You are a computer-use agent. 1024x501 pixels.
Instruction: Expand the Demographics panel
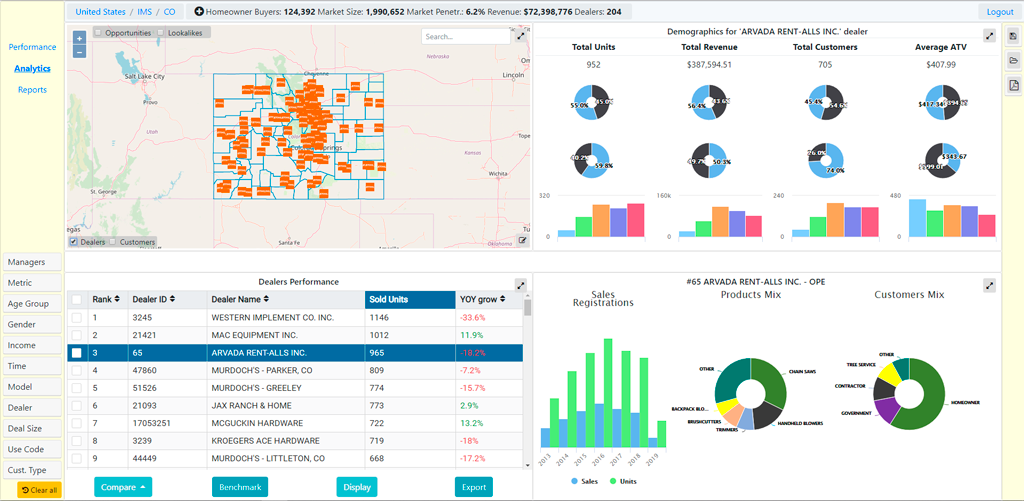[989, 36]
